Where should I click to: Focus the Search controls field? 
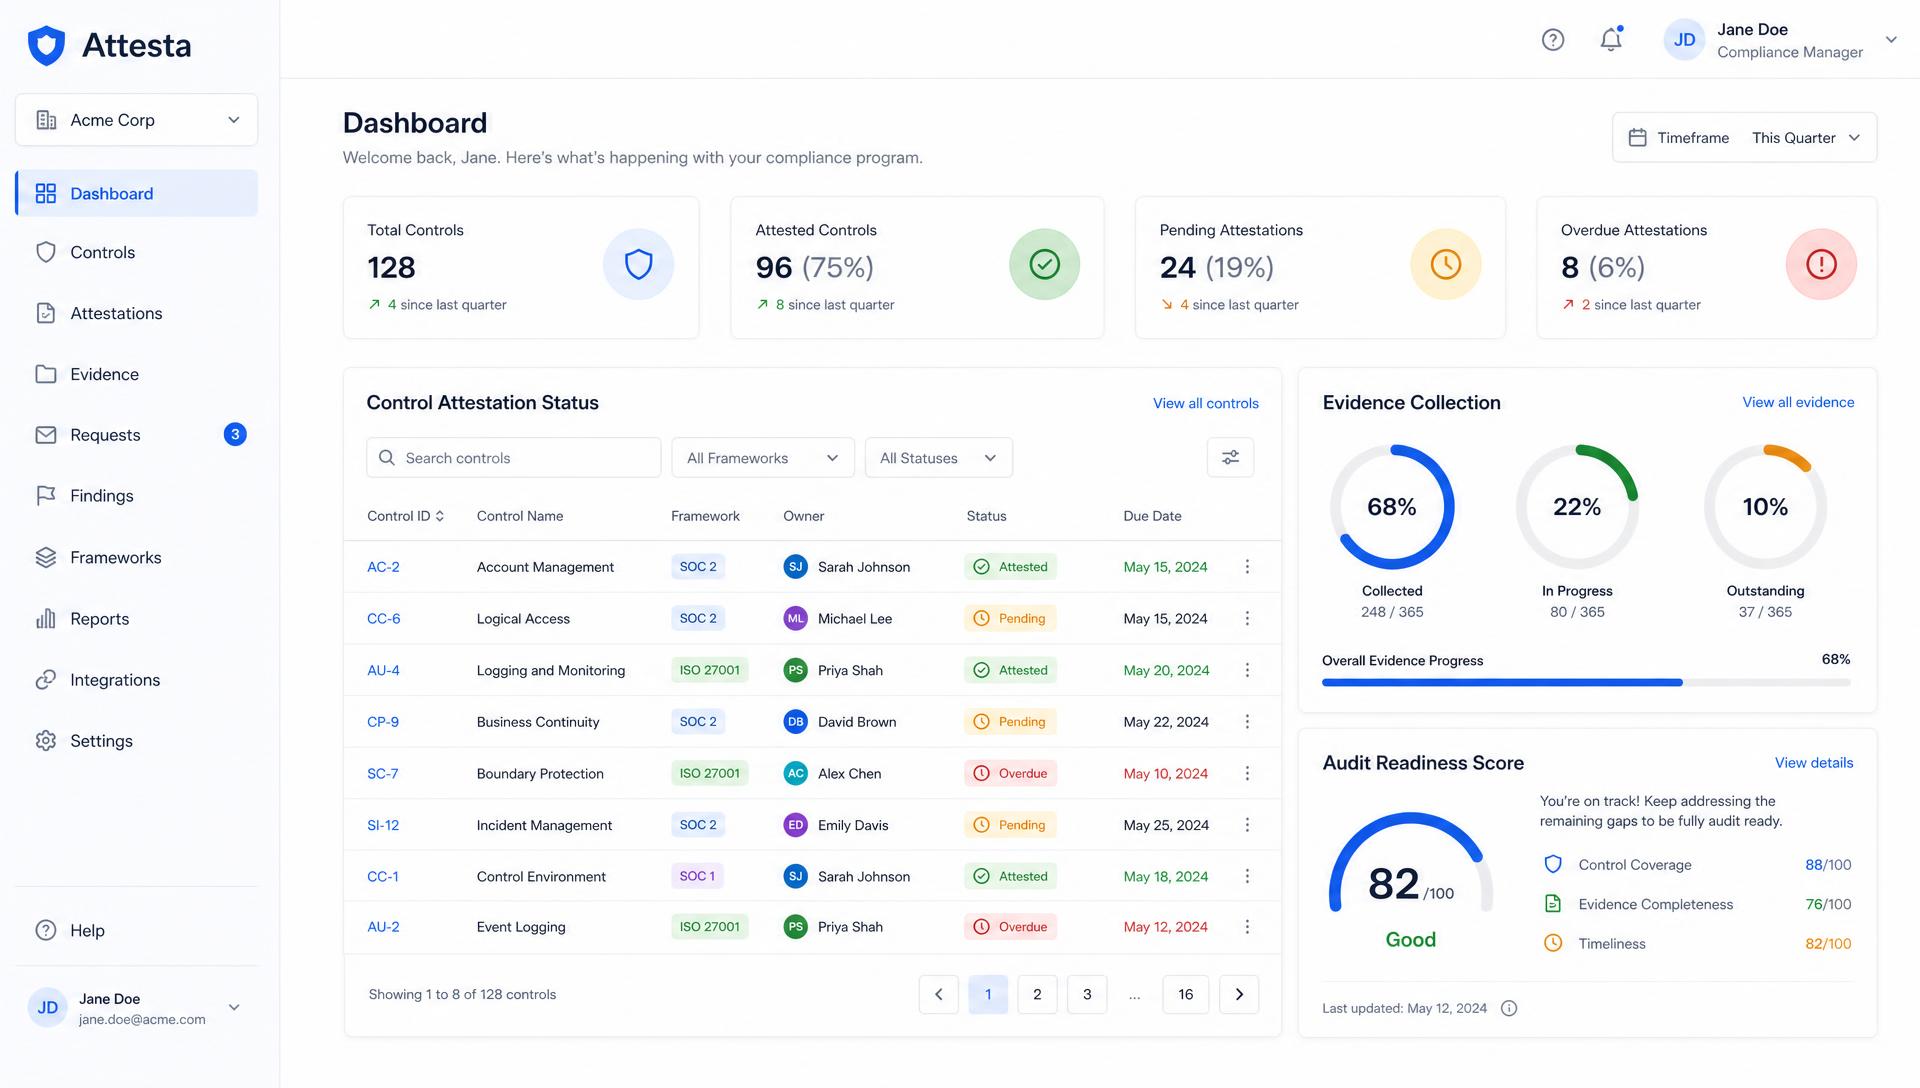click(x=513, y=457)
